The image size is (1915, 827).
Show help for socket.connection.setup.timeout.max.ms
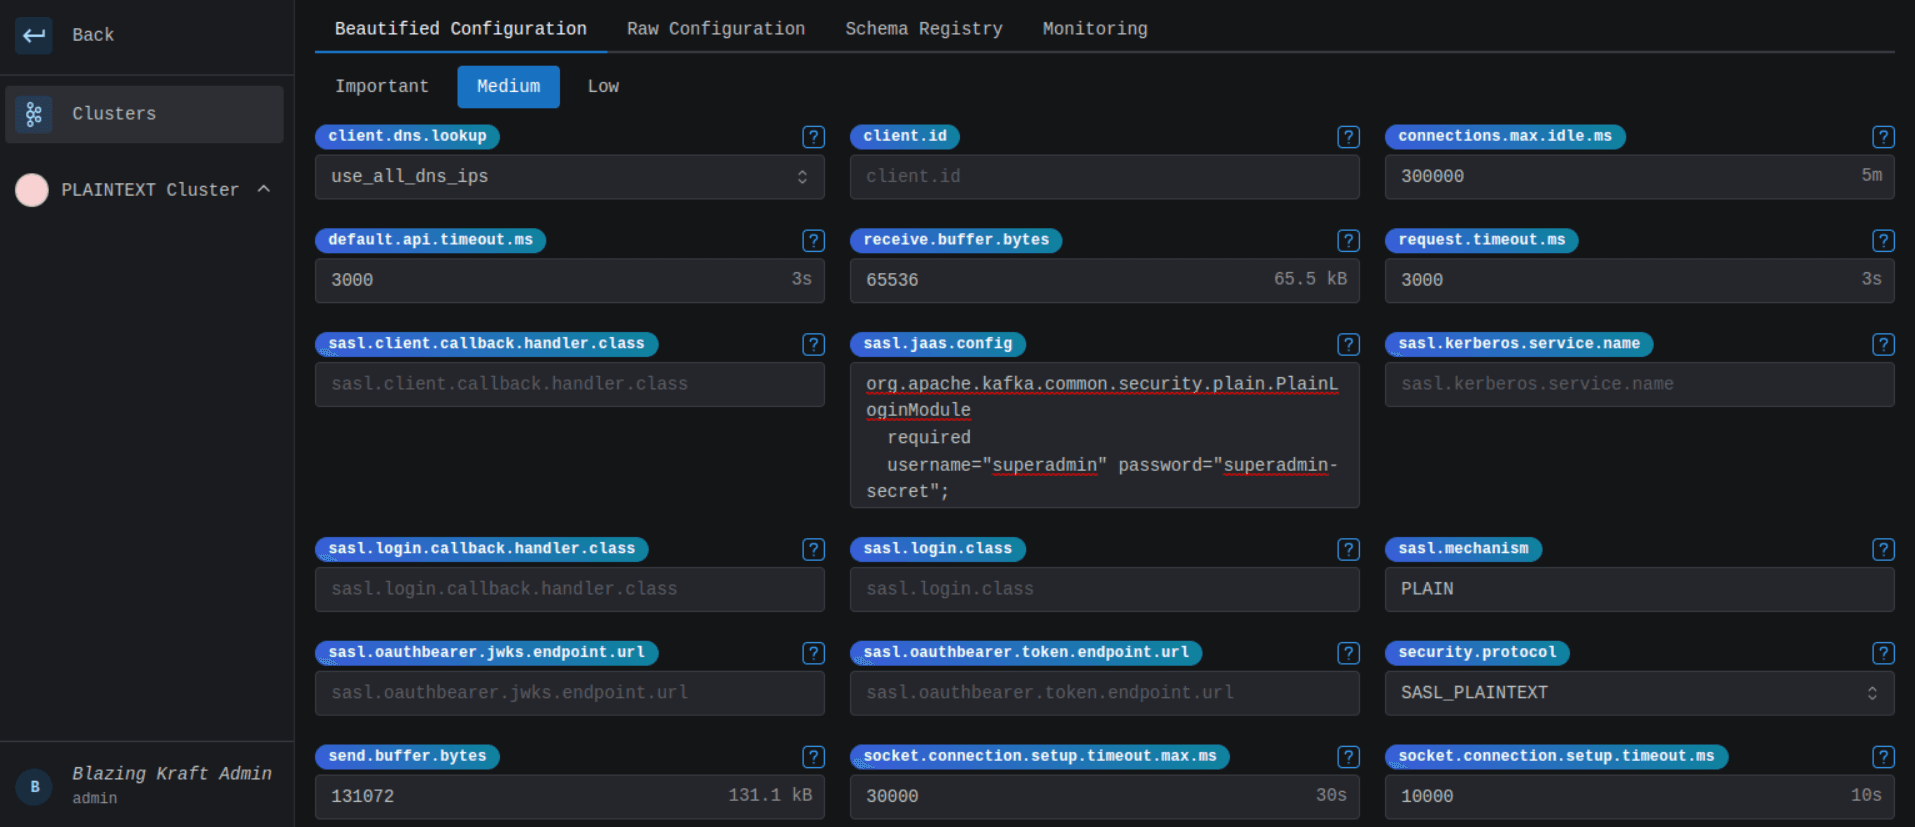click(x=1349, y=757)
